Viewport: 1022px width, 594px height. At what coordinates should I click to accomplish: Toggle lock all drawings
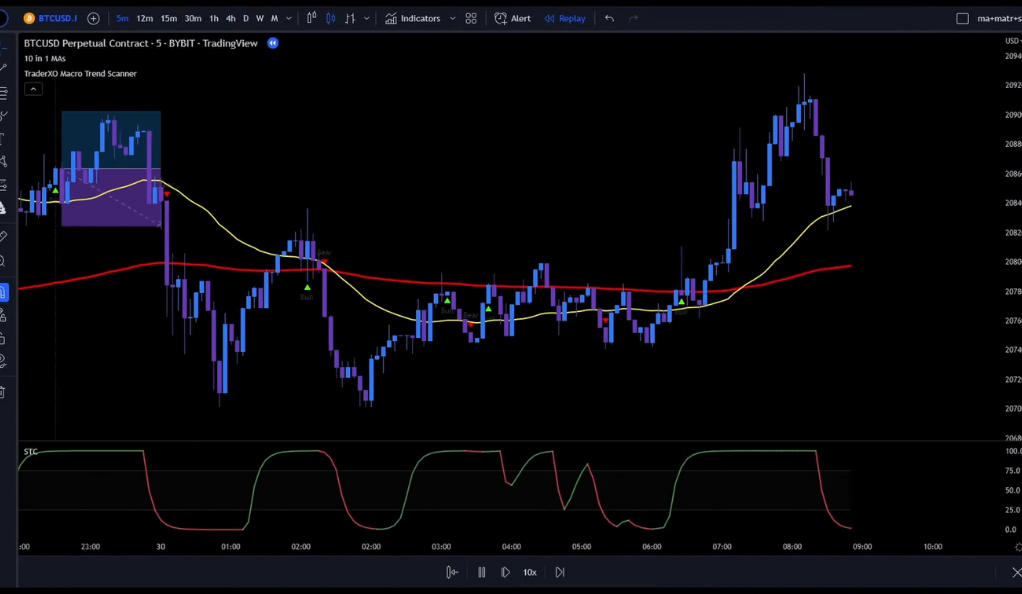(x=4, y=338)
